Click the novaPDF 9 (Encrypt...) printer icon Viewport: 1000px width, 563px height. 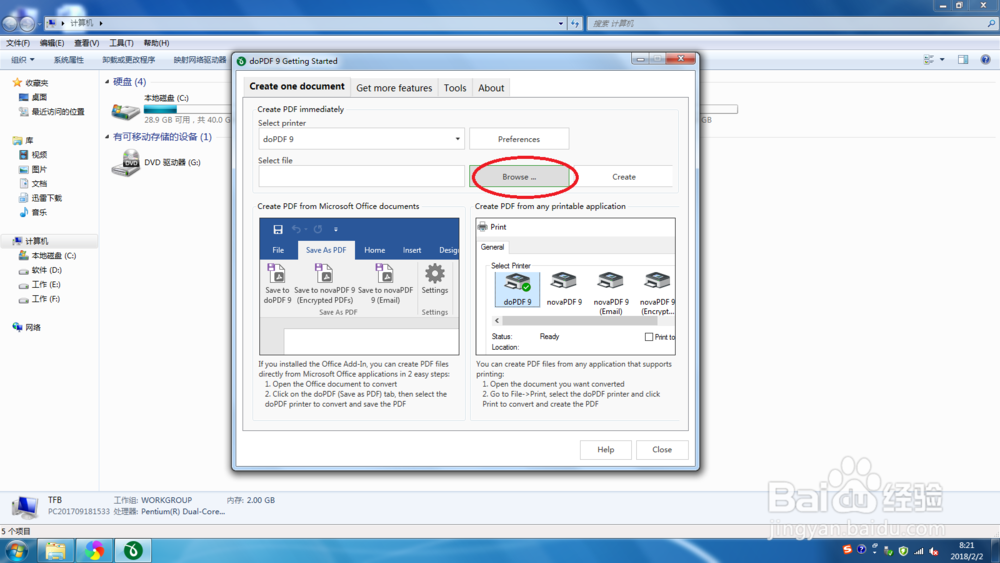pyautogui.click(x=657, y=293)
